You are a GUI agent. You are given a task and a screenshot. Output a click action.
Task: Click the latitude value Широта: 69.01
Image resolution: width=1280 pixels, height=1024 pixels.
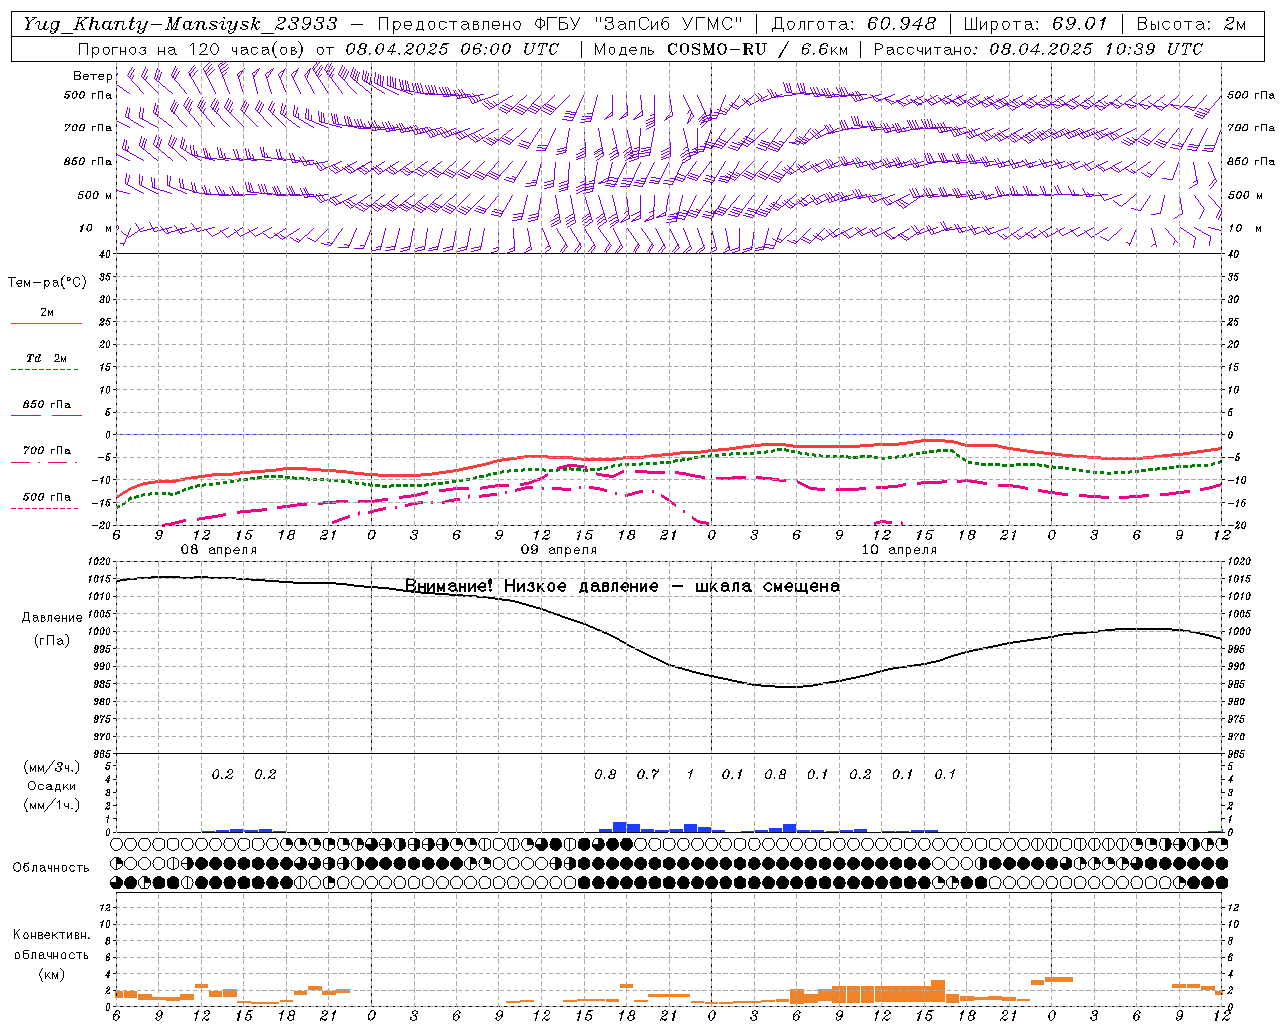(x=1035, y=24)
